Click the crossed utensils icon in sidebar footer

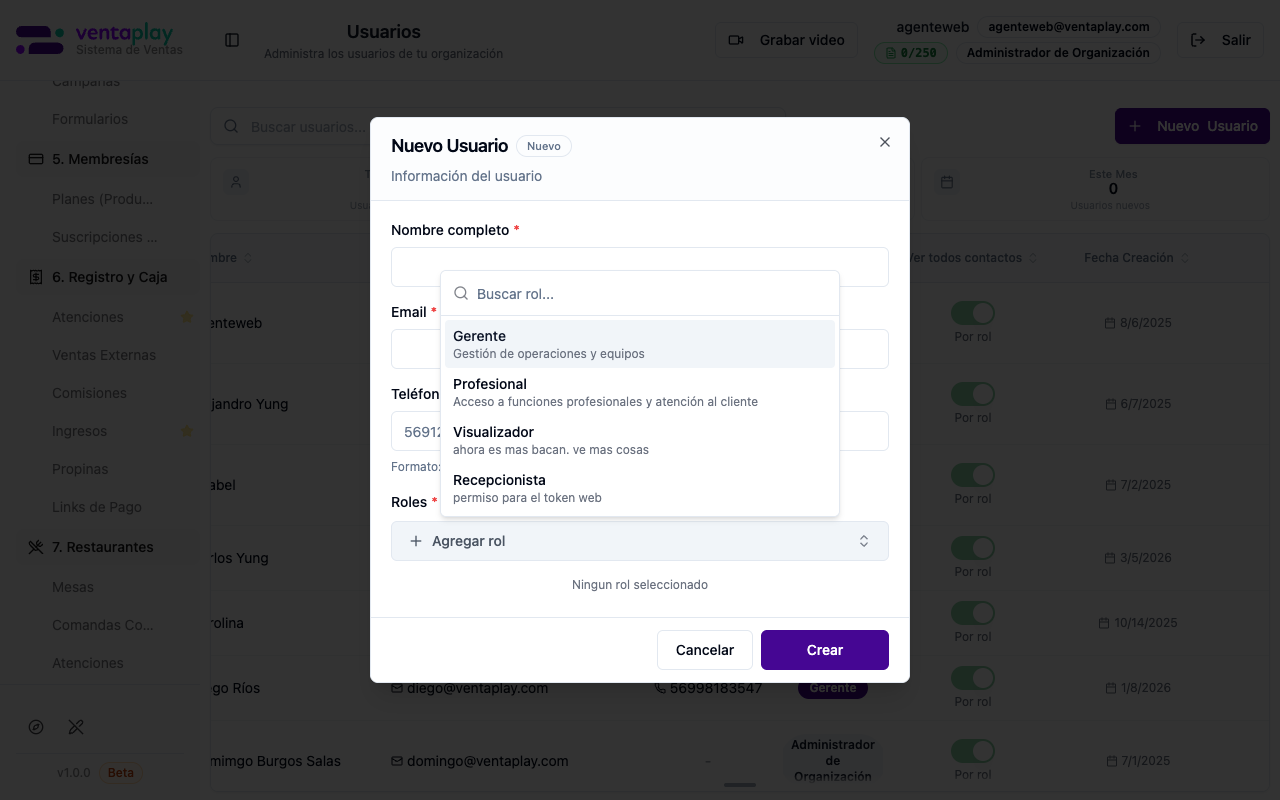76,727
